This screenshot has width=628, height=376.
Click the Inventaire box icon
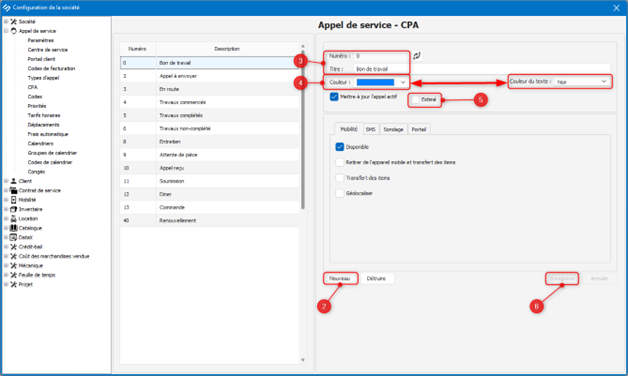[x=14, y=209]
